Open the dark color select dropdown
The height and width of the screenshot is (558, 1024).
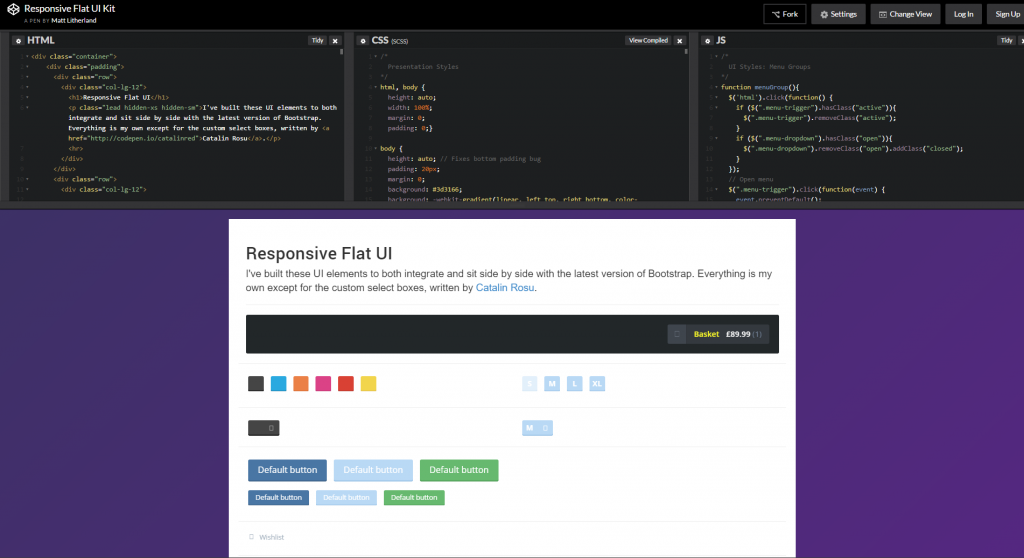point(264,428)
